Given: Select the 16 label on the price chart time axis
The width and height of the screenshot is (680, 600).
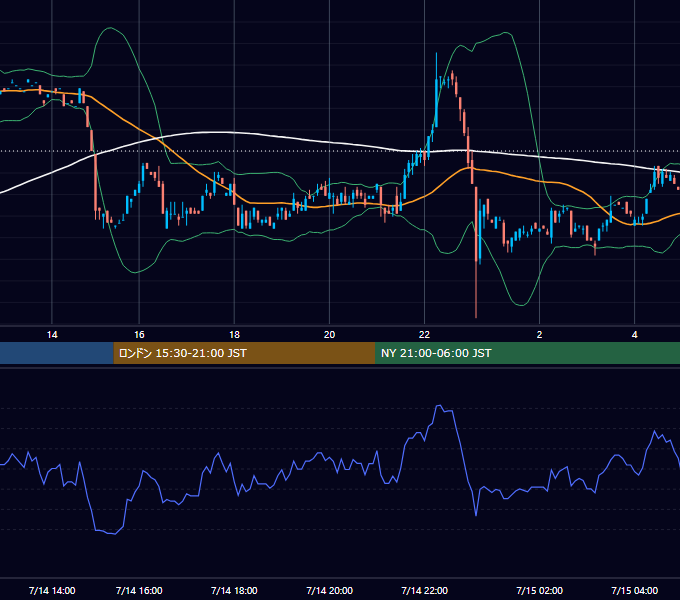Looking at the screenshot, I should pos(139,335).
